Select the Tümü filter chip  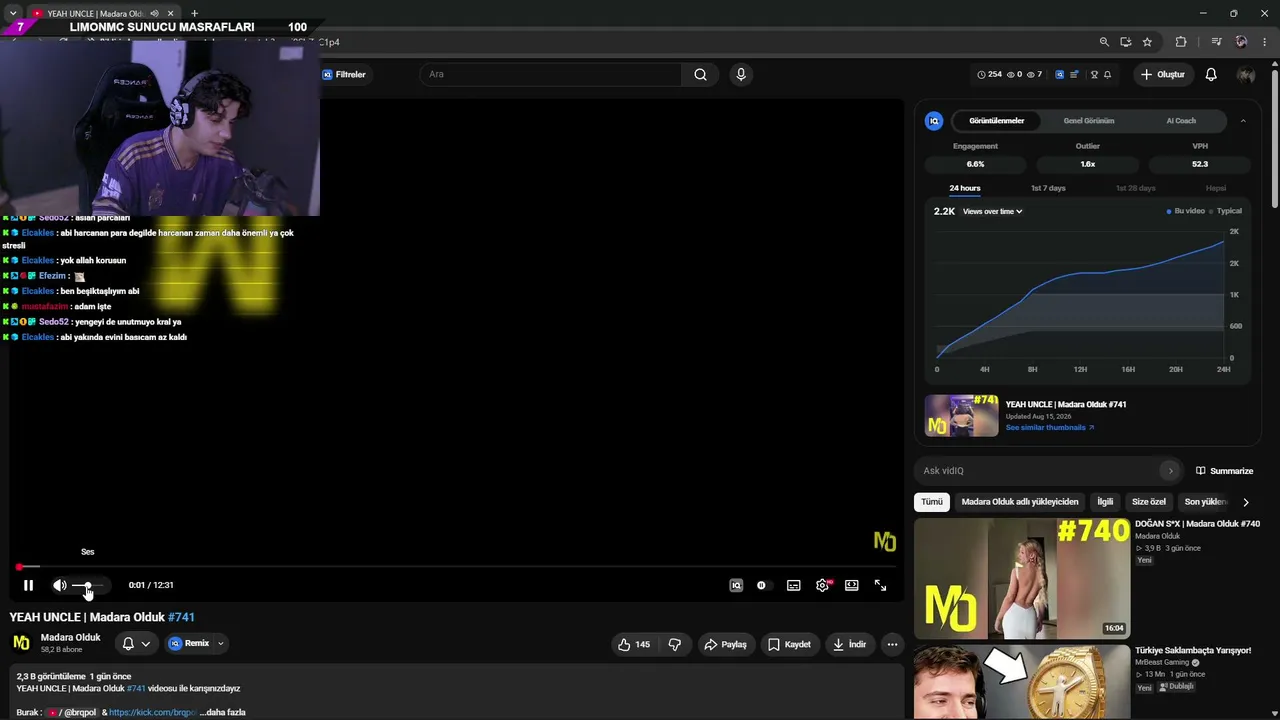932,502
